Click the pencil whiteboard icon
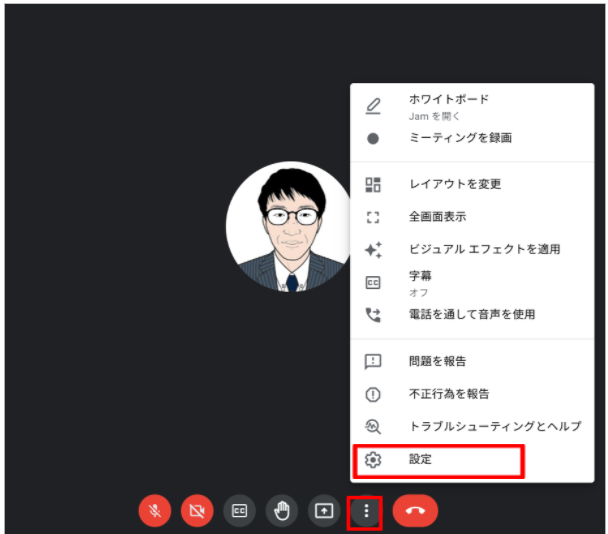Screen dimensions: 608x534 pos(373,106)
